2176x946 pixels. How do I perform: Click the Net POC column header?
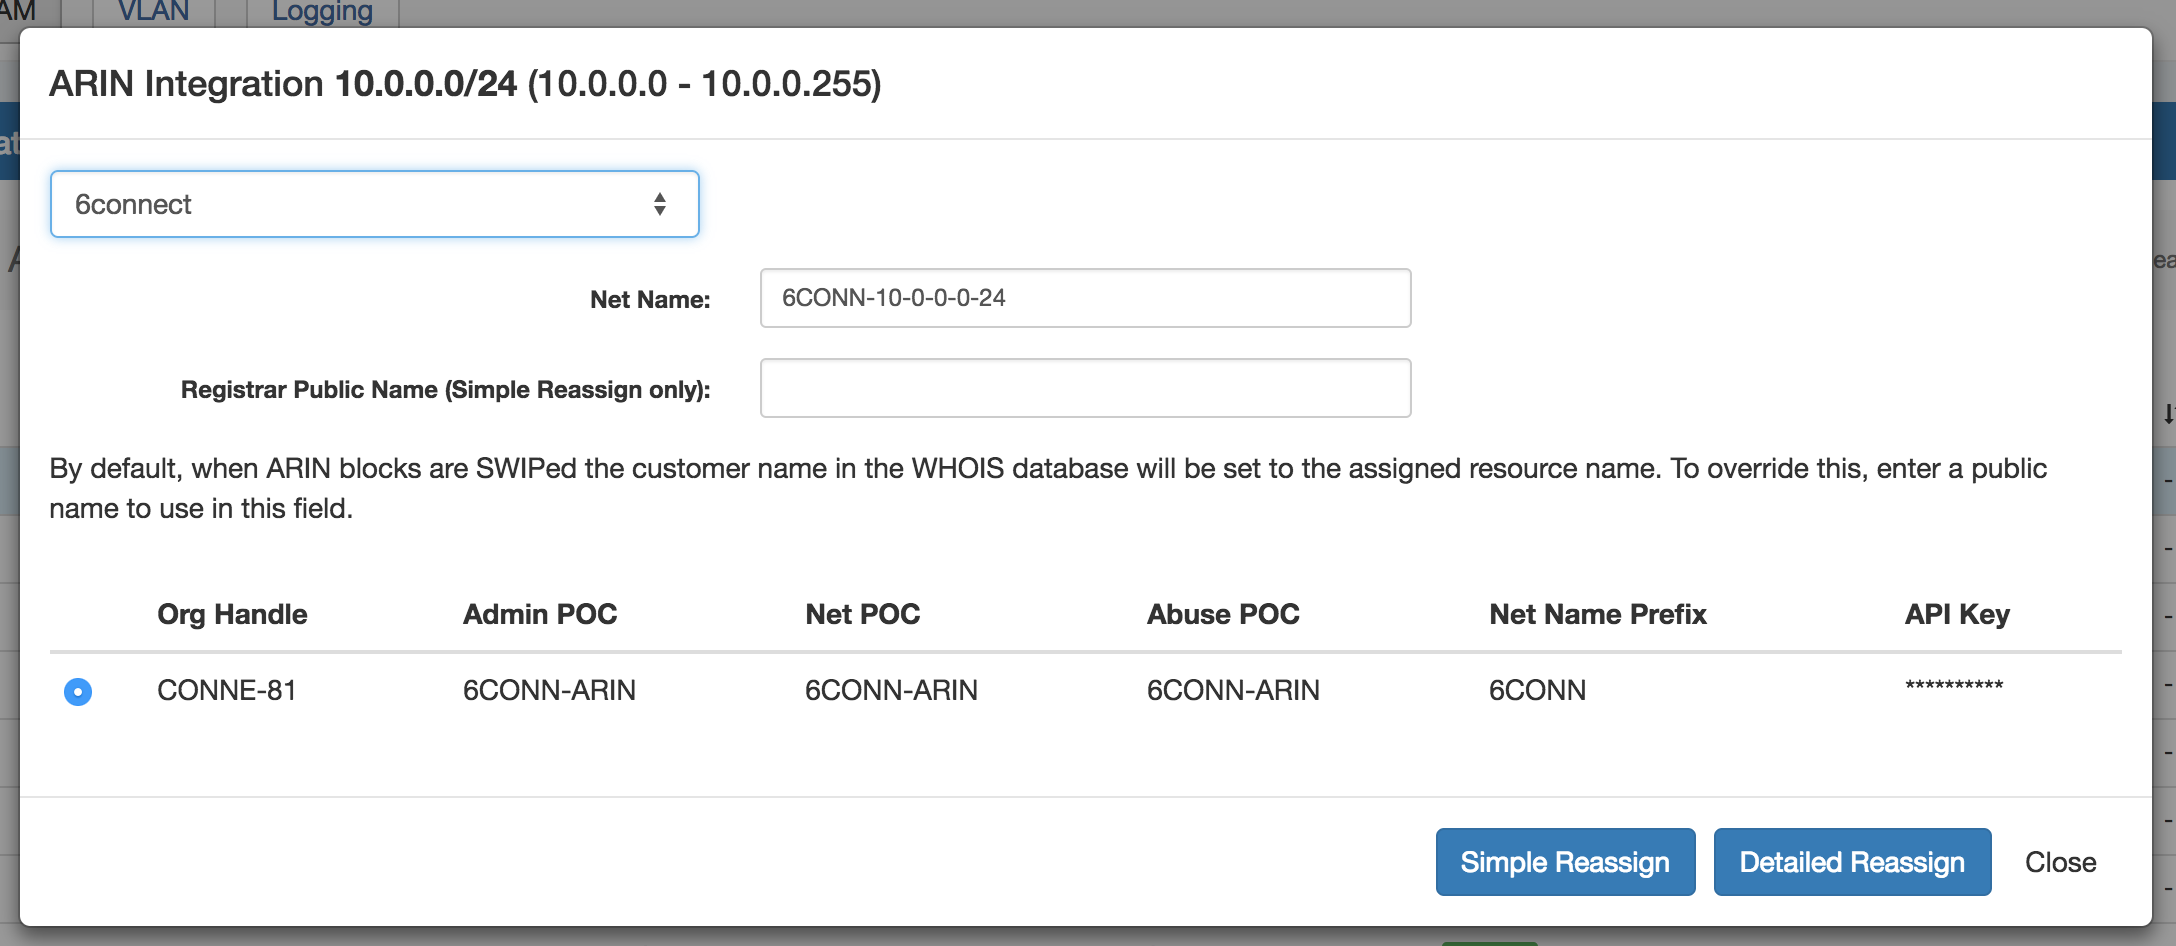(x=862, y=614)
